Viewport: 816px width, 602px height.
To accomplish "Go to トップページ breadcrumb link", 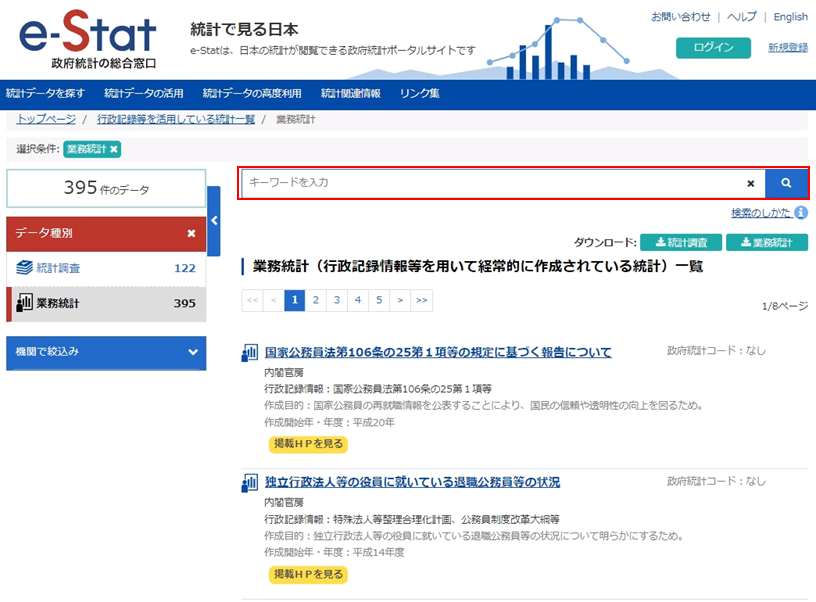I will tap(46, 119).
